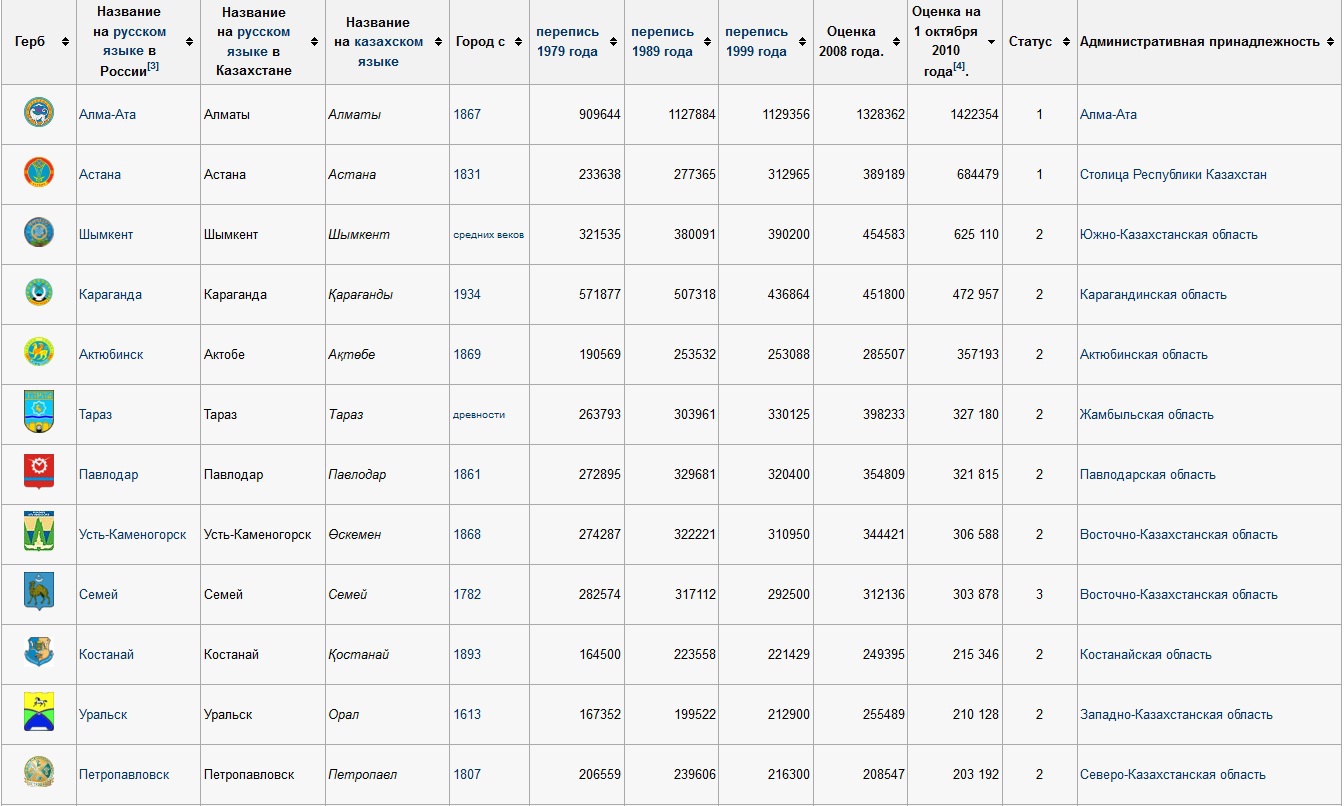Open 'Актюбинская область' link
Viewport: 1344px width, 806px height.
1144,354
